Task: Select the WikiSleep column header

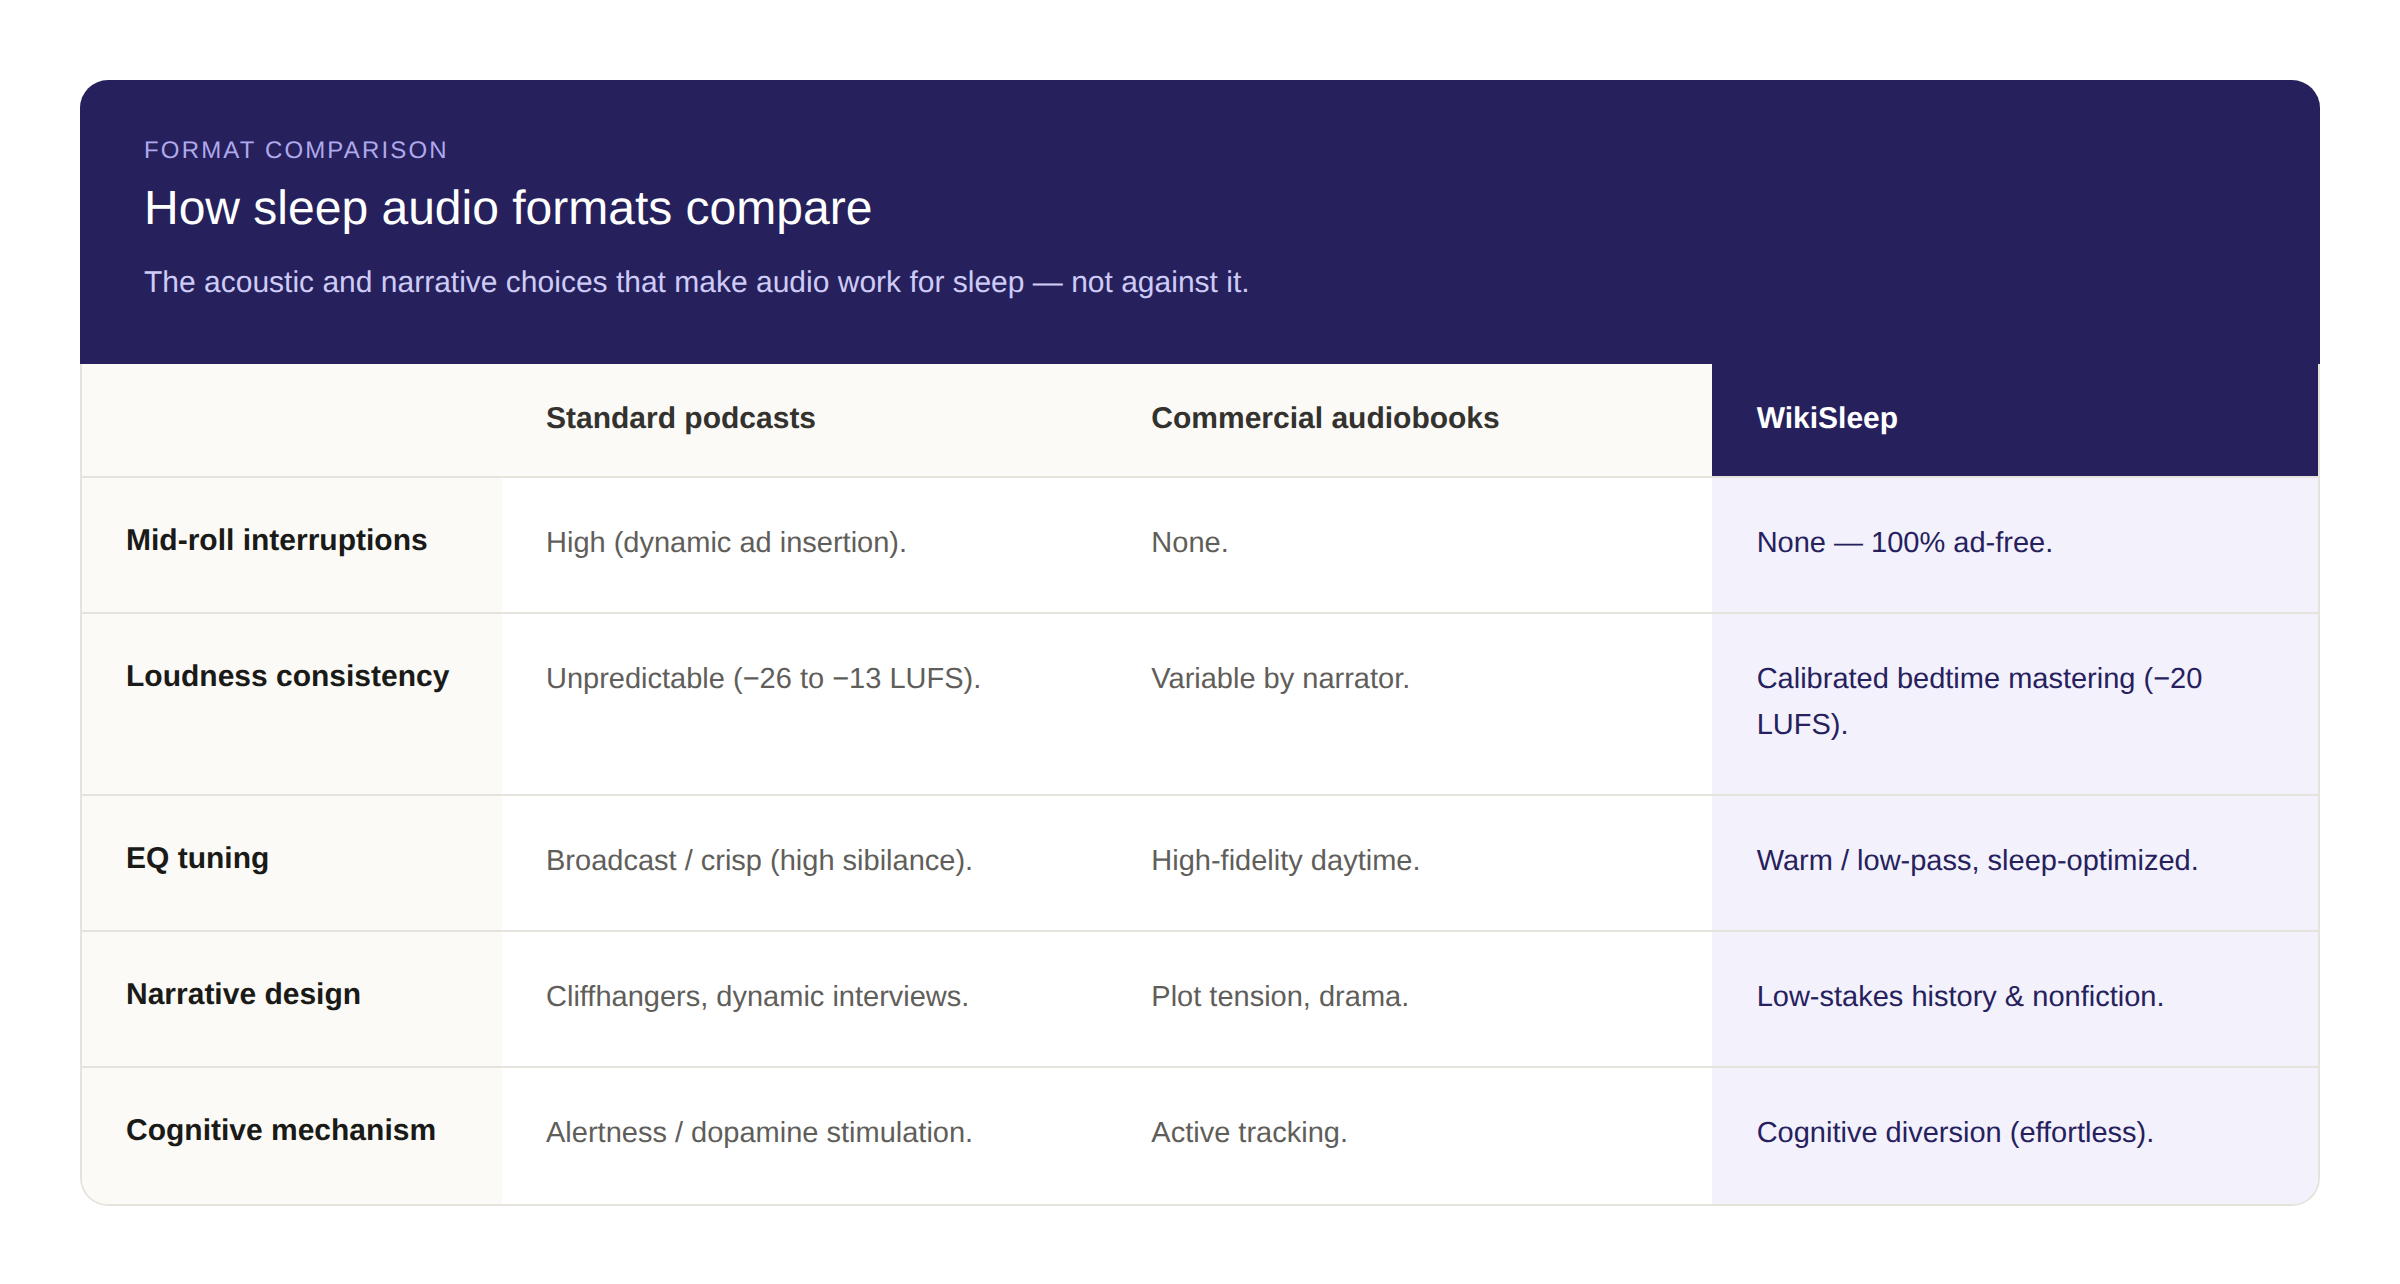Action: 1827,418
